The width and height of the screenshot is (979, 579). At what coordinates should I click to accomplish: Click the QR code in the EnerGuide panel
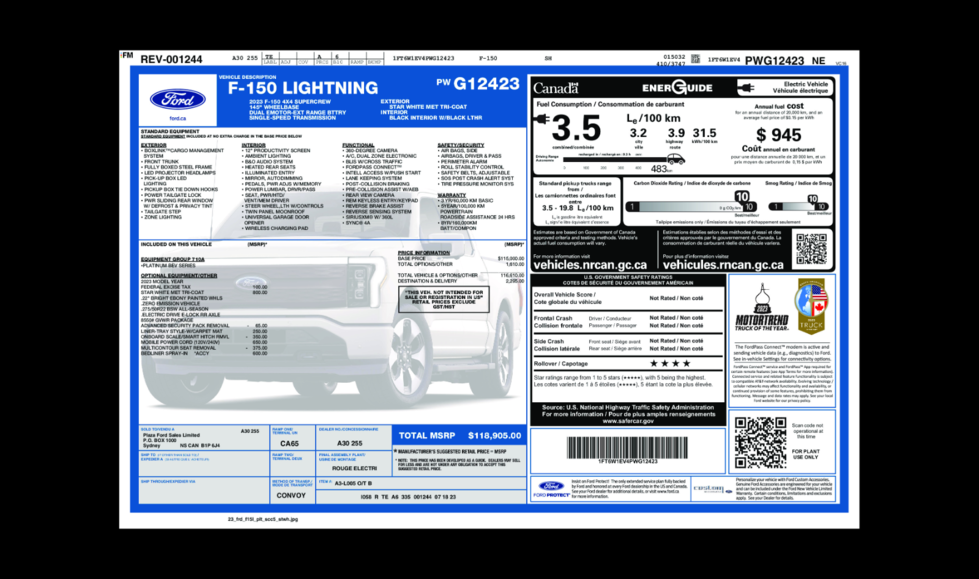point(812,248)
